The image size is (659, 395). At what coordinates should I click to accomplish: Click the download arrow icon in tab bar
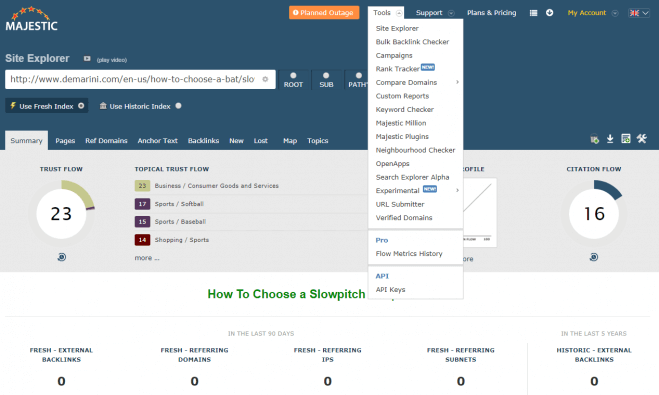click(x=610, y=139)
